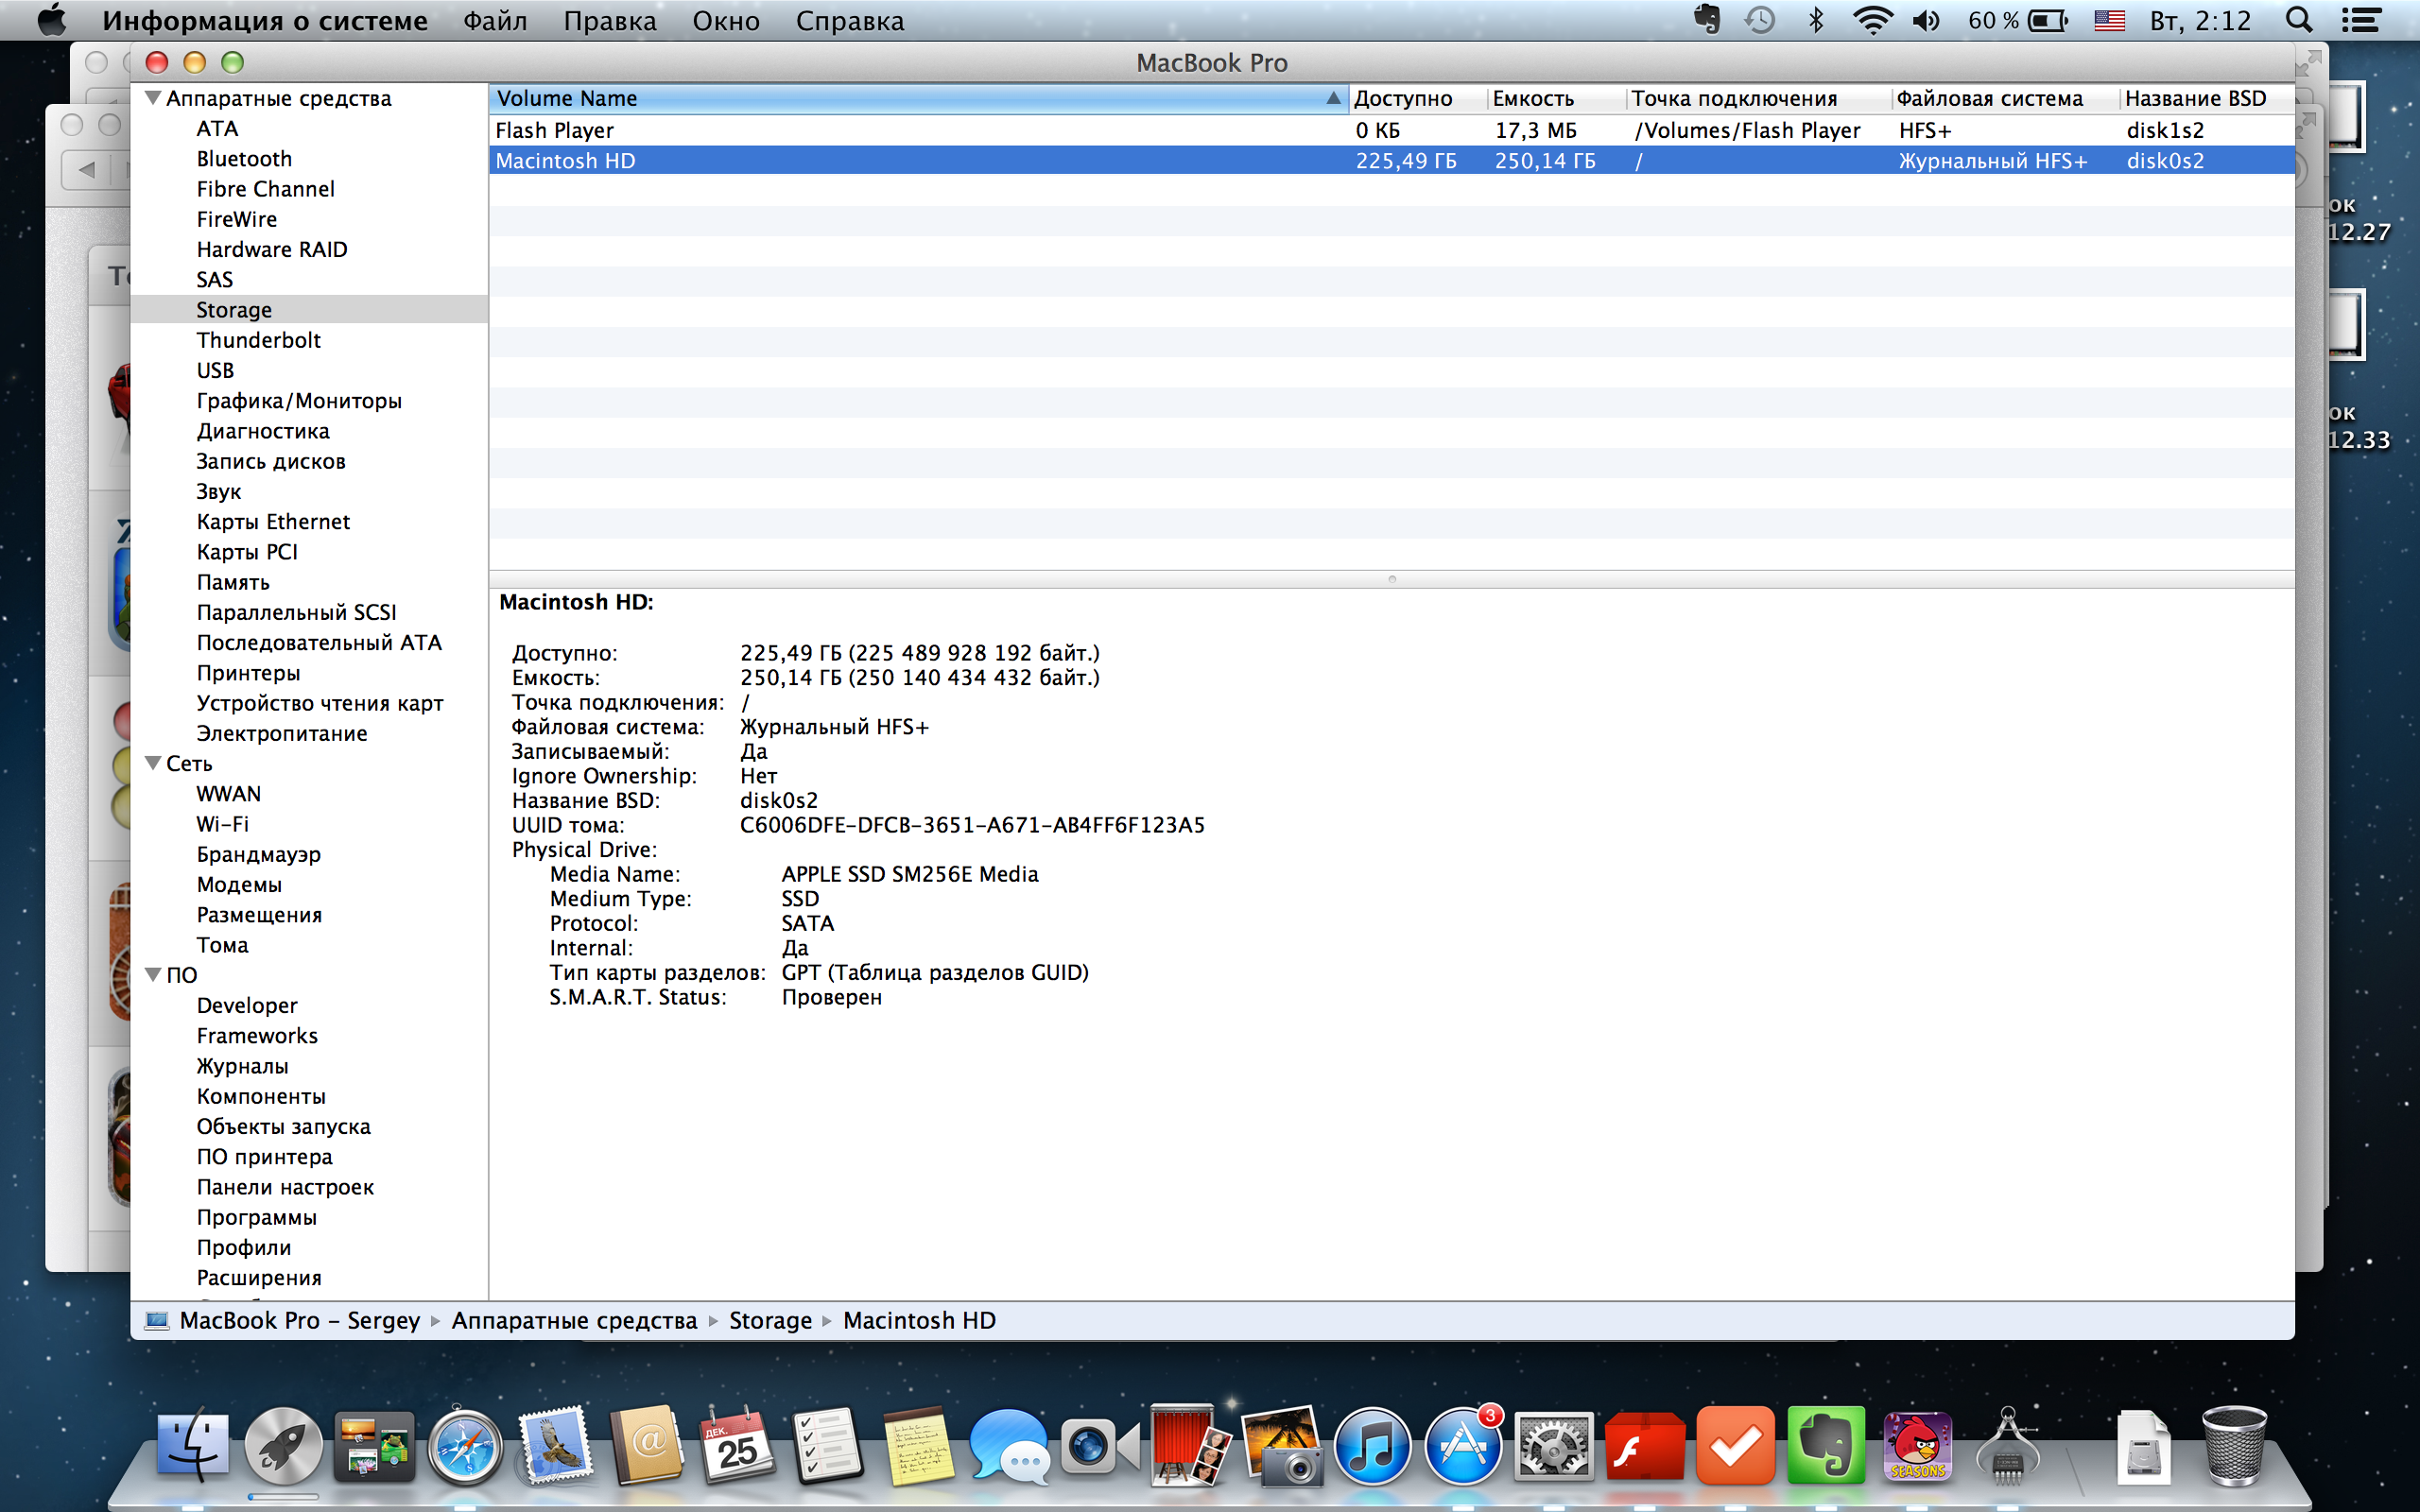Viewport: 2420px width, 1512px height.
Task: Open Trash in the Dock
Action: coord(2234,1446)
